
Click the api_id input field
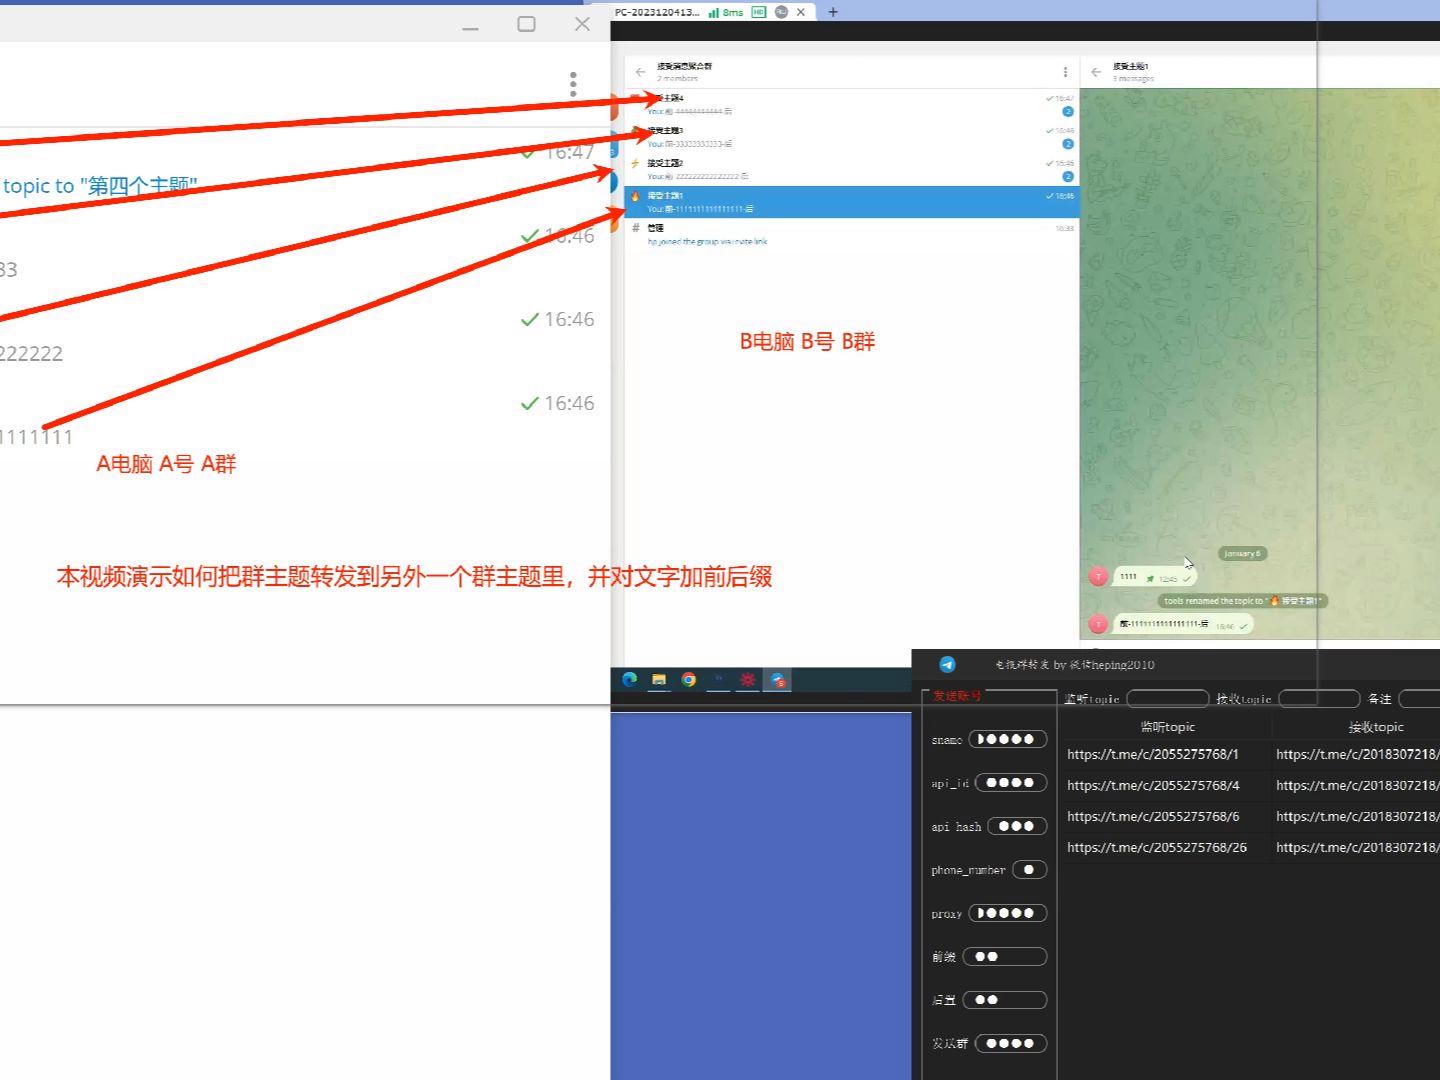tap(1010, 783)
